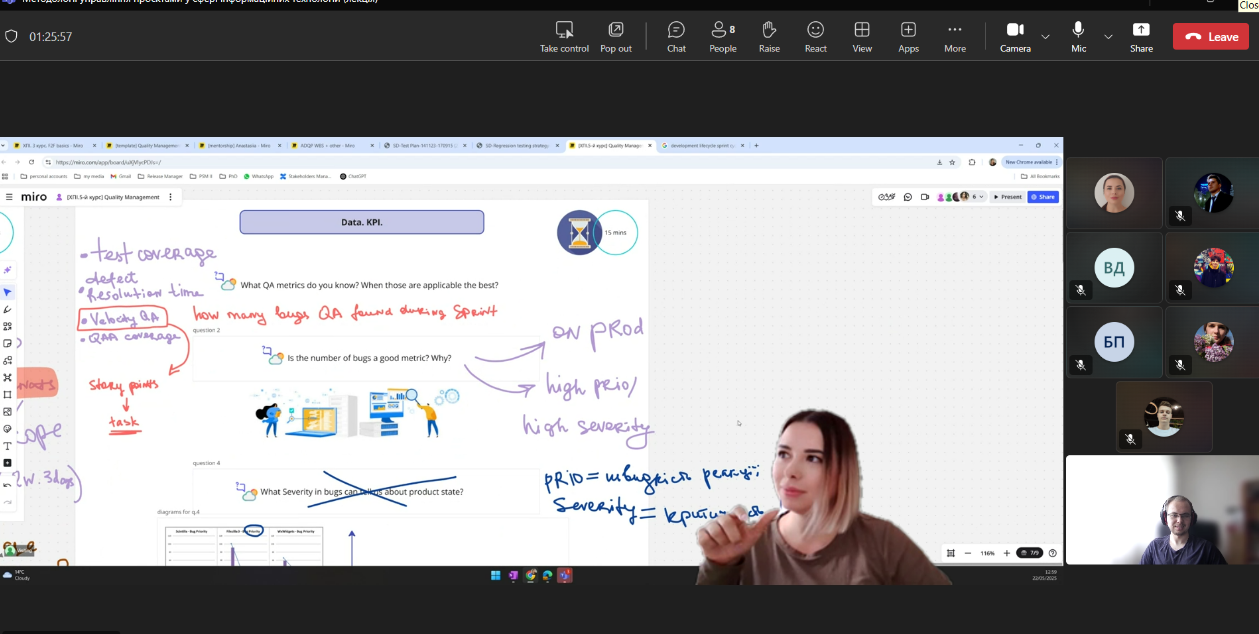Switch to the mentorship Anastasia Miro tab
Viewport: 1259px width, 634px height.
(x=238, y=145)
